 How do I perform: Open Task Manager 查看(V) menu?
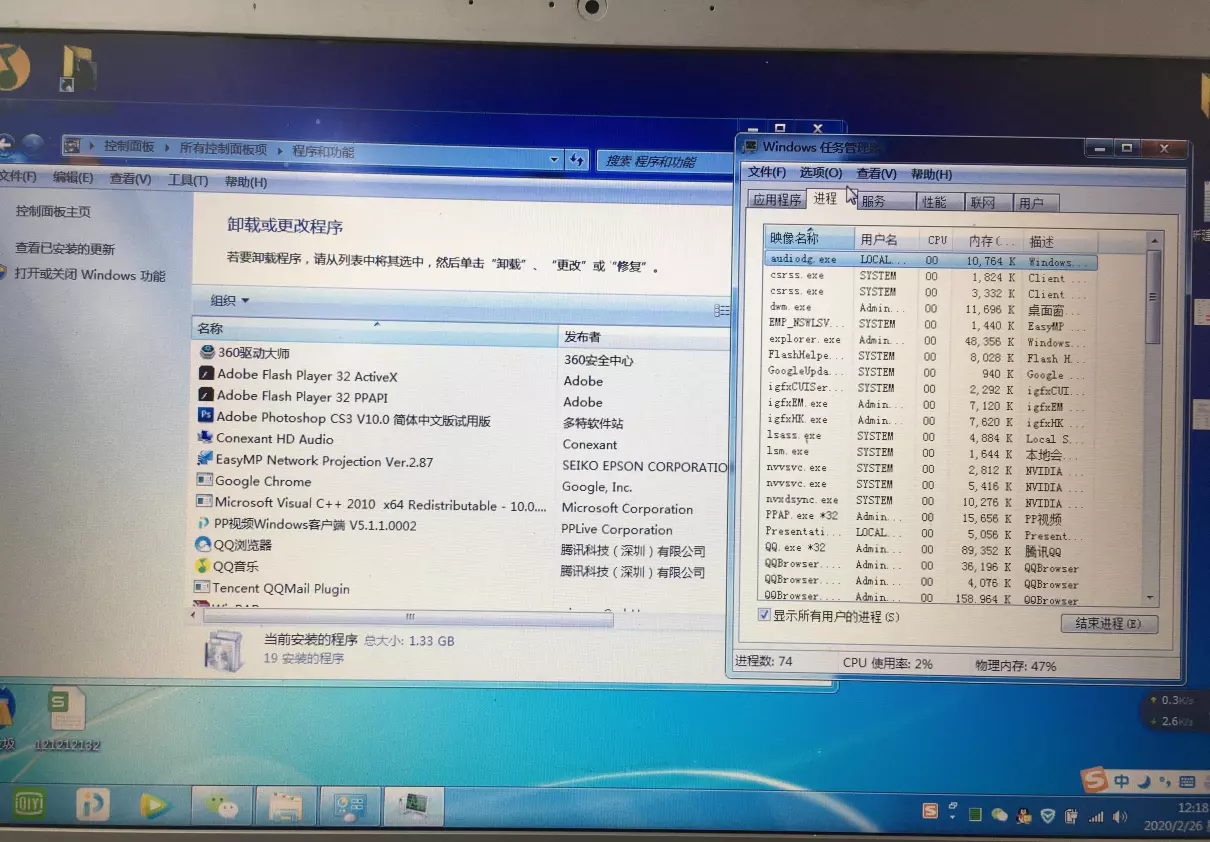tap(876, 173)
